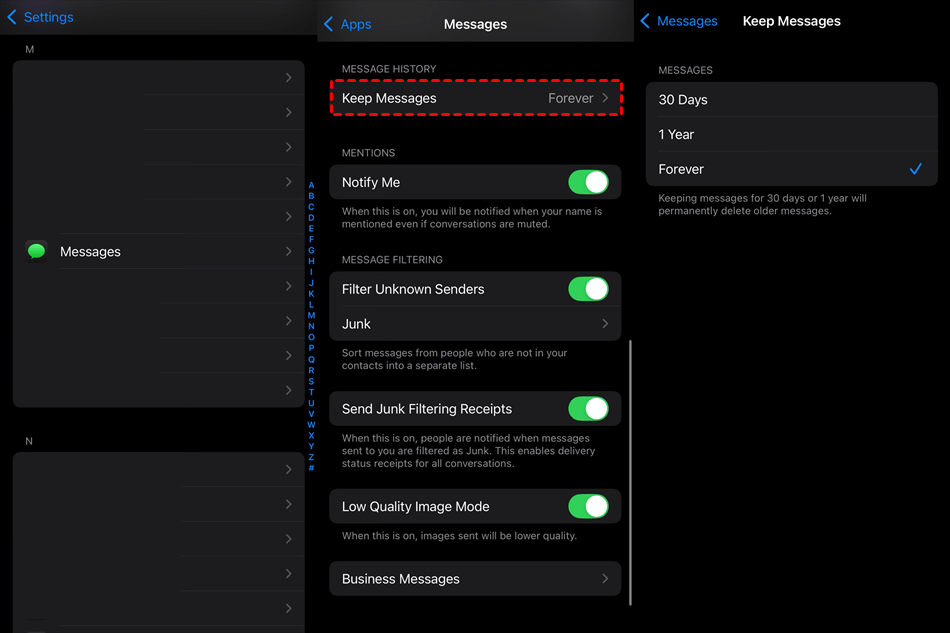The image size is (950, 633).
Task: Jump to the # index section
Action: 311,468
